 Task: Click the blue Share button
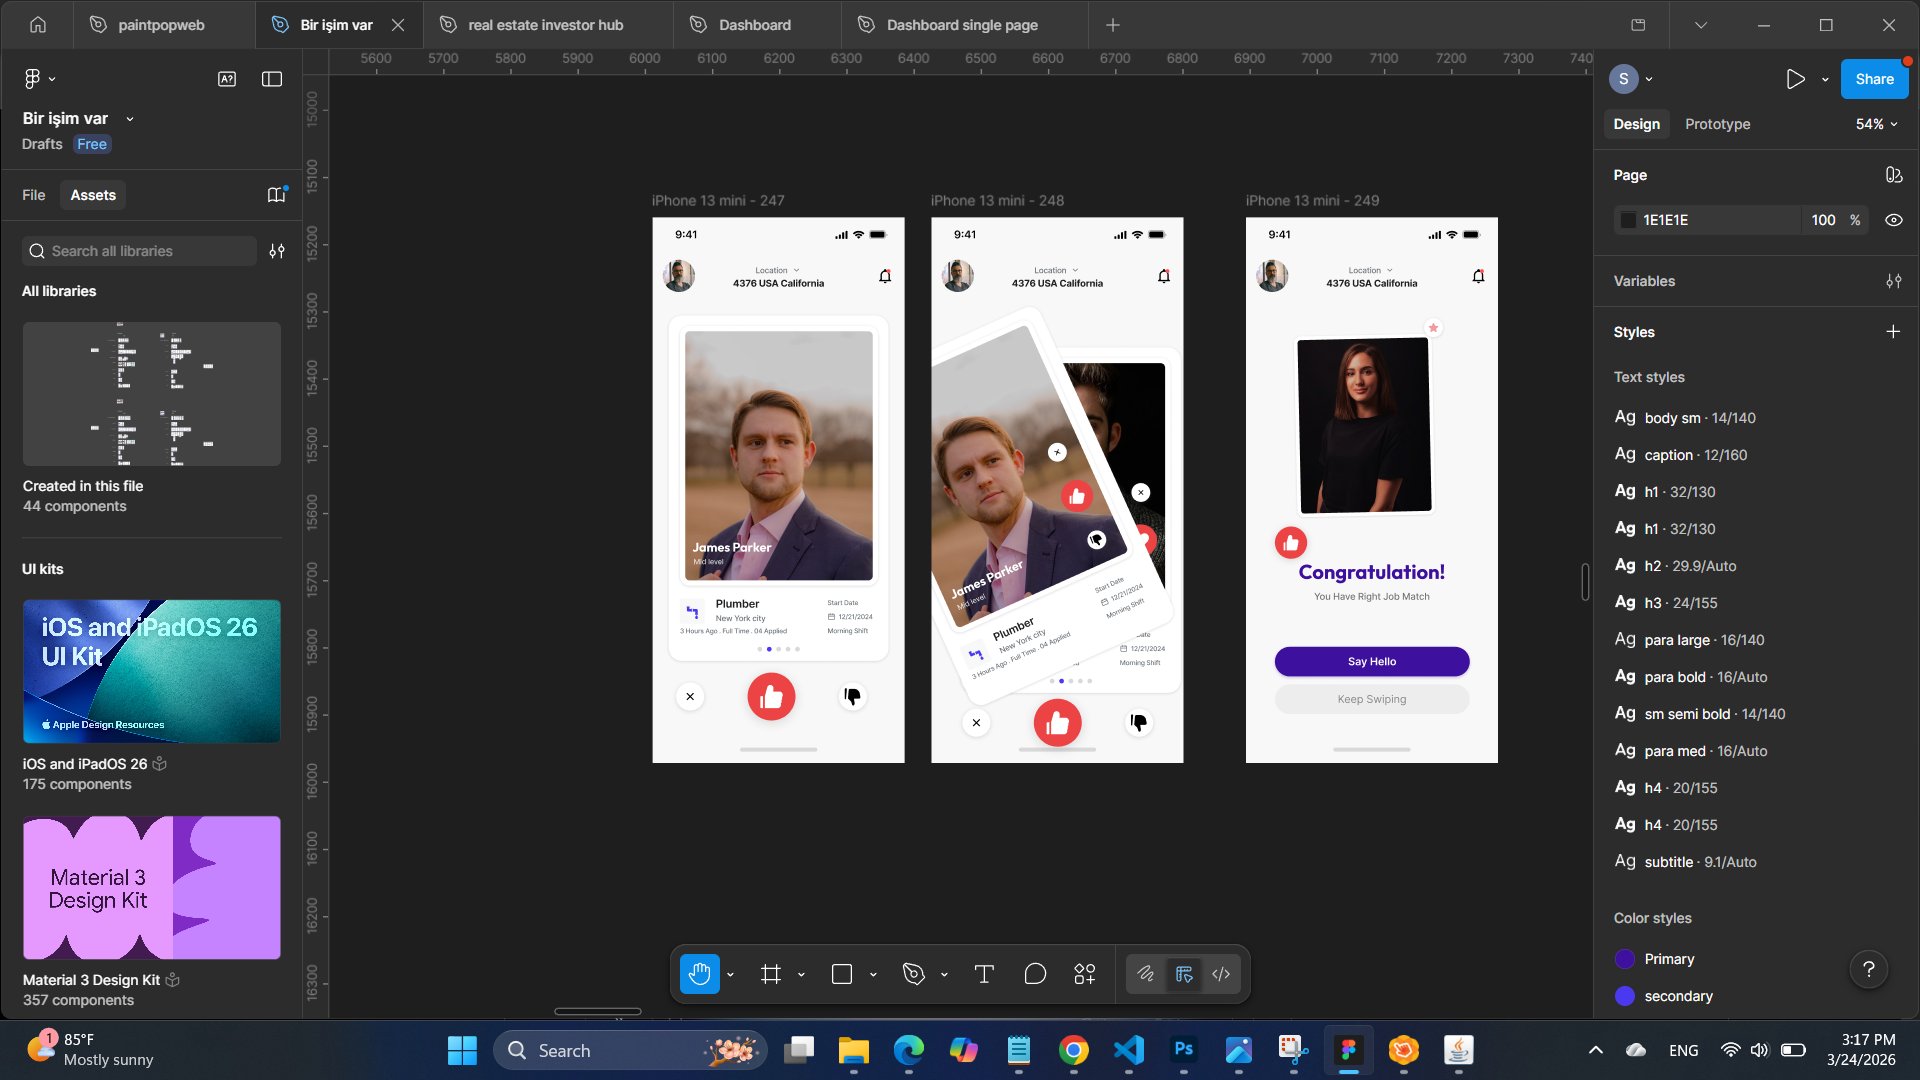pyautogui.click(x=1874, y=79)
